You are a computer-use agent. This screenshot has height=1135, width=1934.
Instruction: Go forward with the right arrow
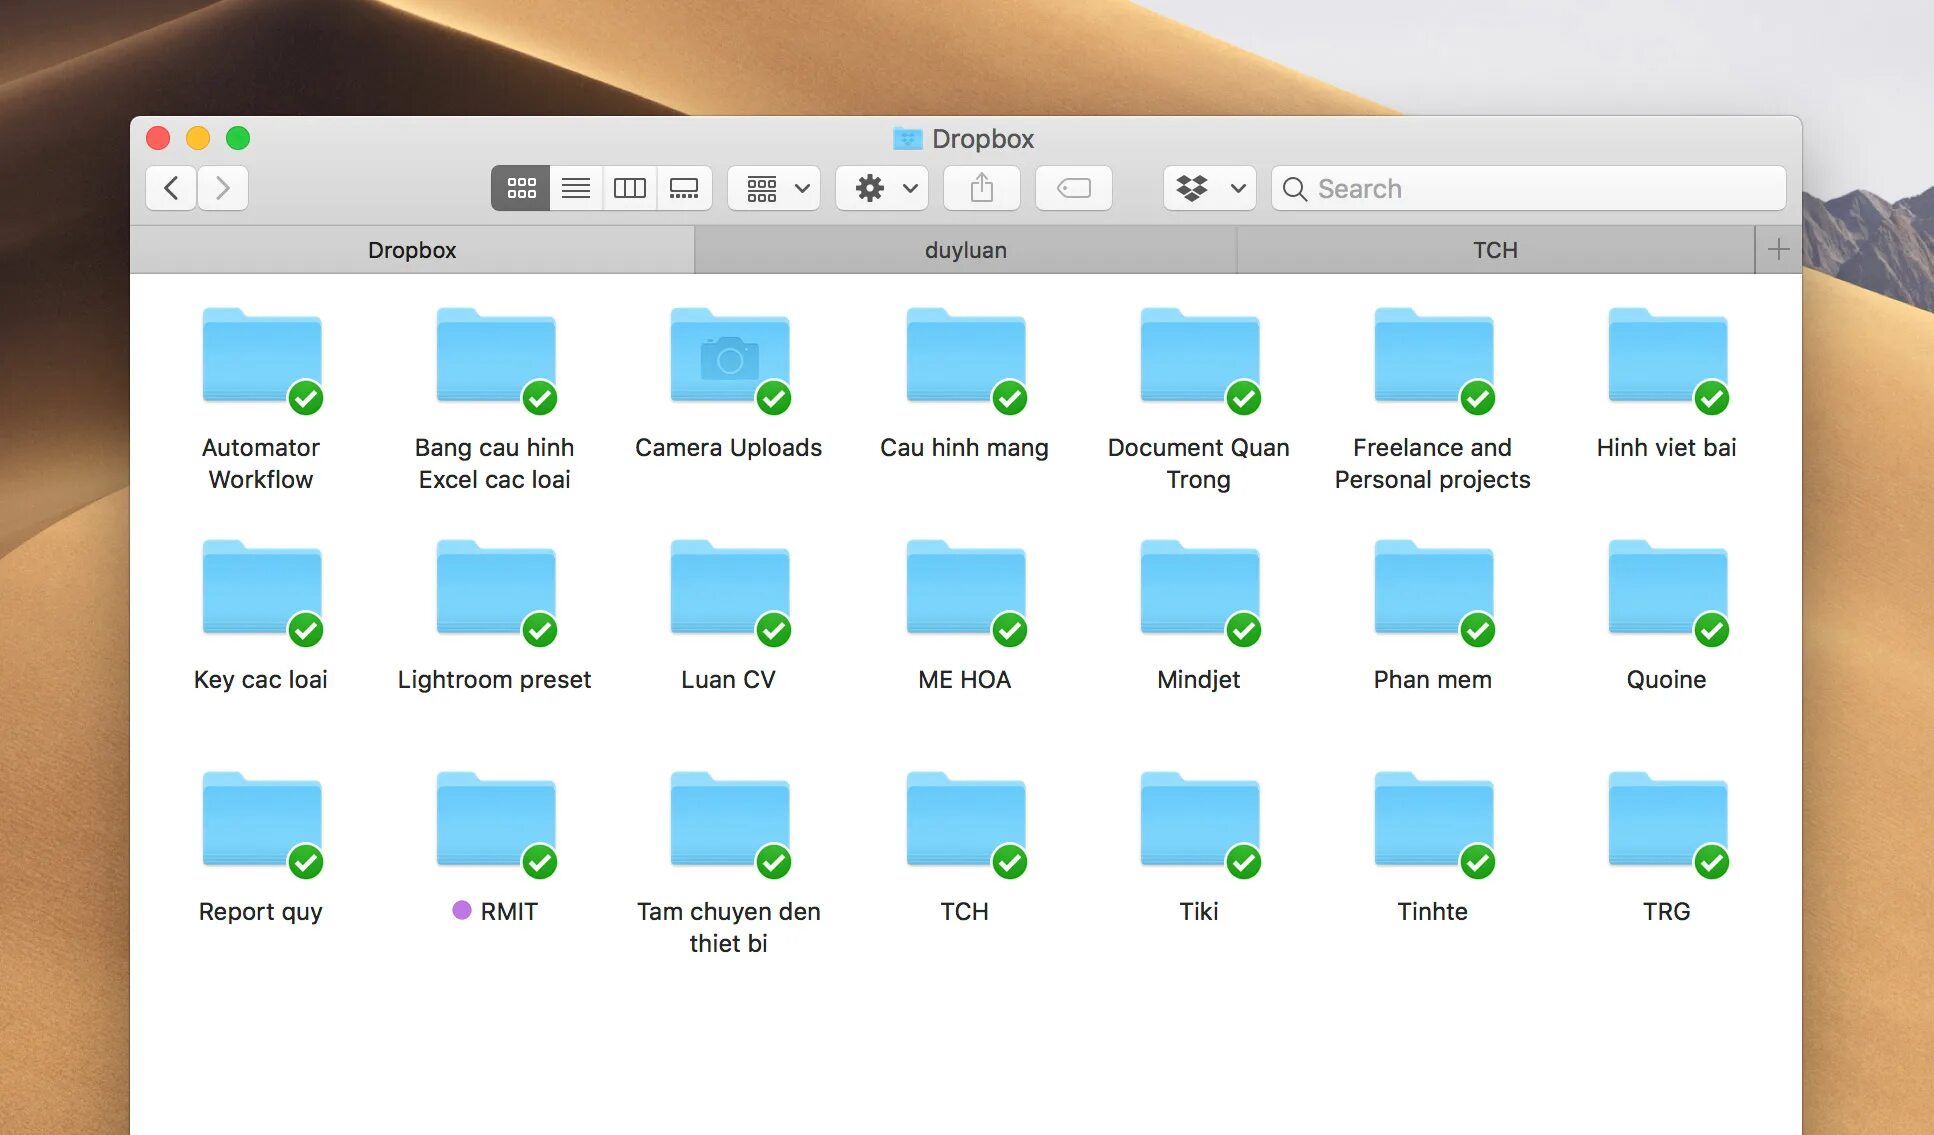(x=223, y=188)
